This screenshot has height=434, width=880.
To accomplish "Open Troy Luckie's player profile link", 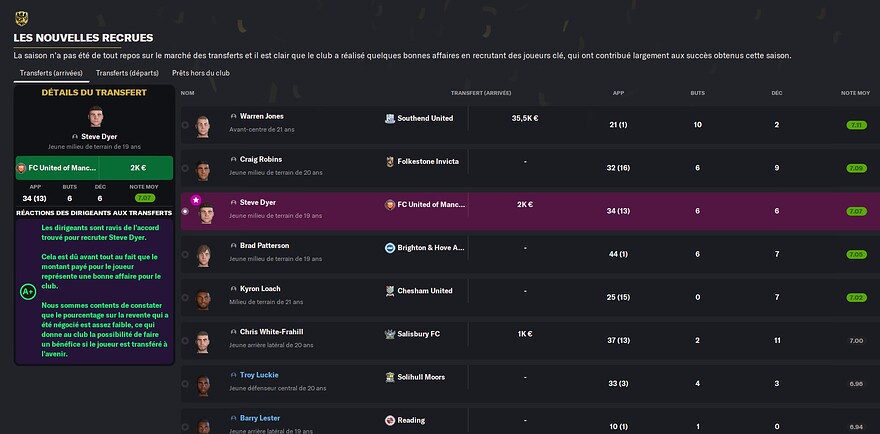I will point(259,375).
